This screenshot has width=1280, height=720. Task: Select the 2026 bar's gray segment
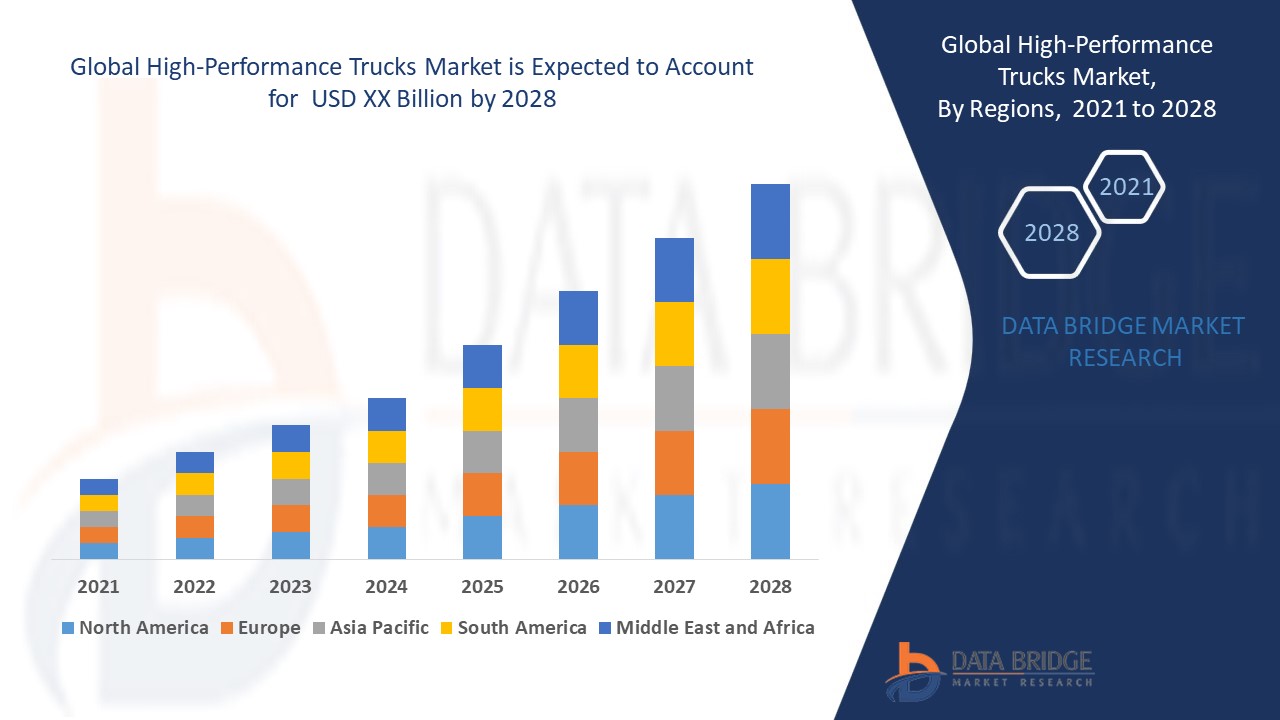[x=578, y=425]
